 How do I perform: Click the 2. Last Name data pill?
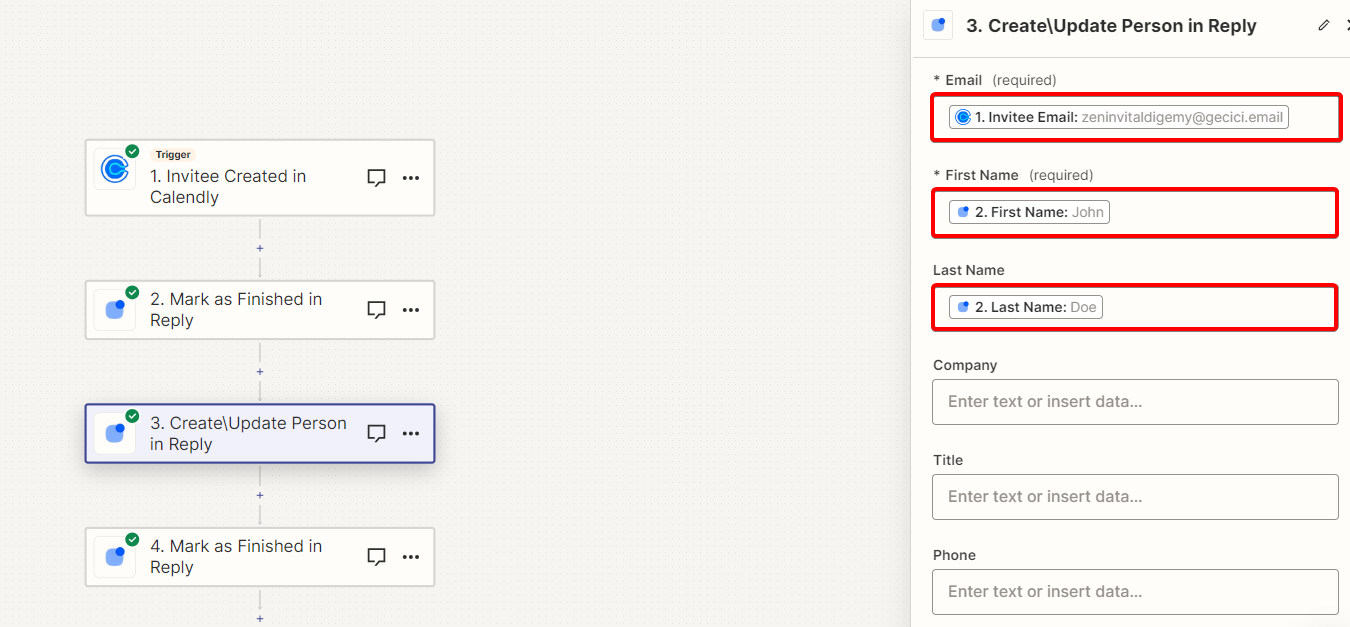pyautogui.click(x=1026, y=307)
